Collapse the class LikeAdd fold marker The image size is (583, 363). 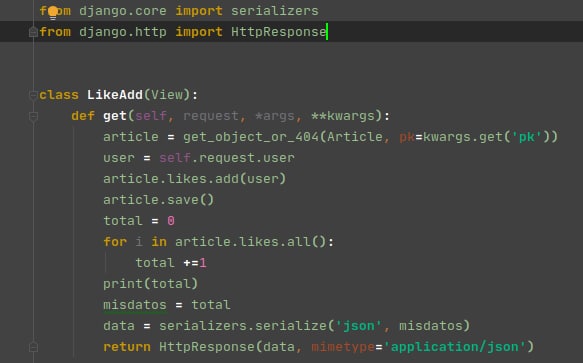33,95
